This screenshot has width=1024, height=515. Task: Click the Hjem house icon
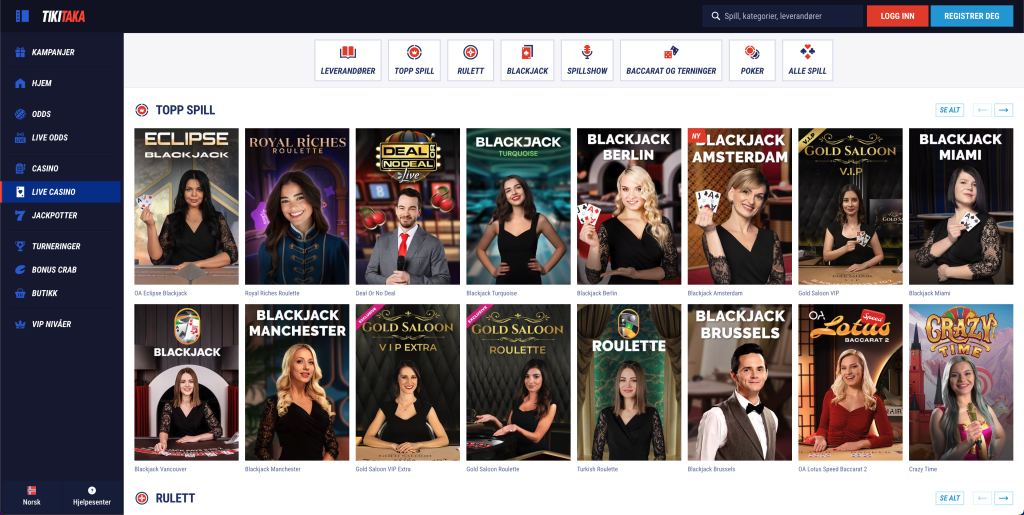(x=20, y=83)
